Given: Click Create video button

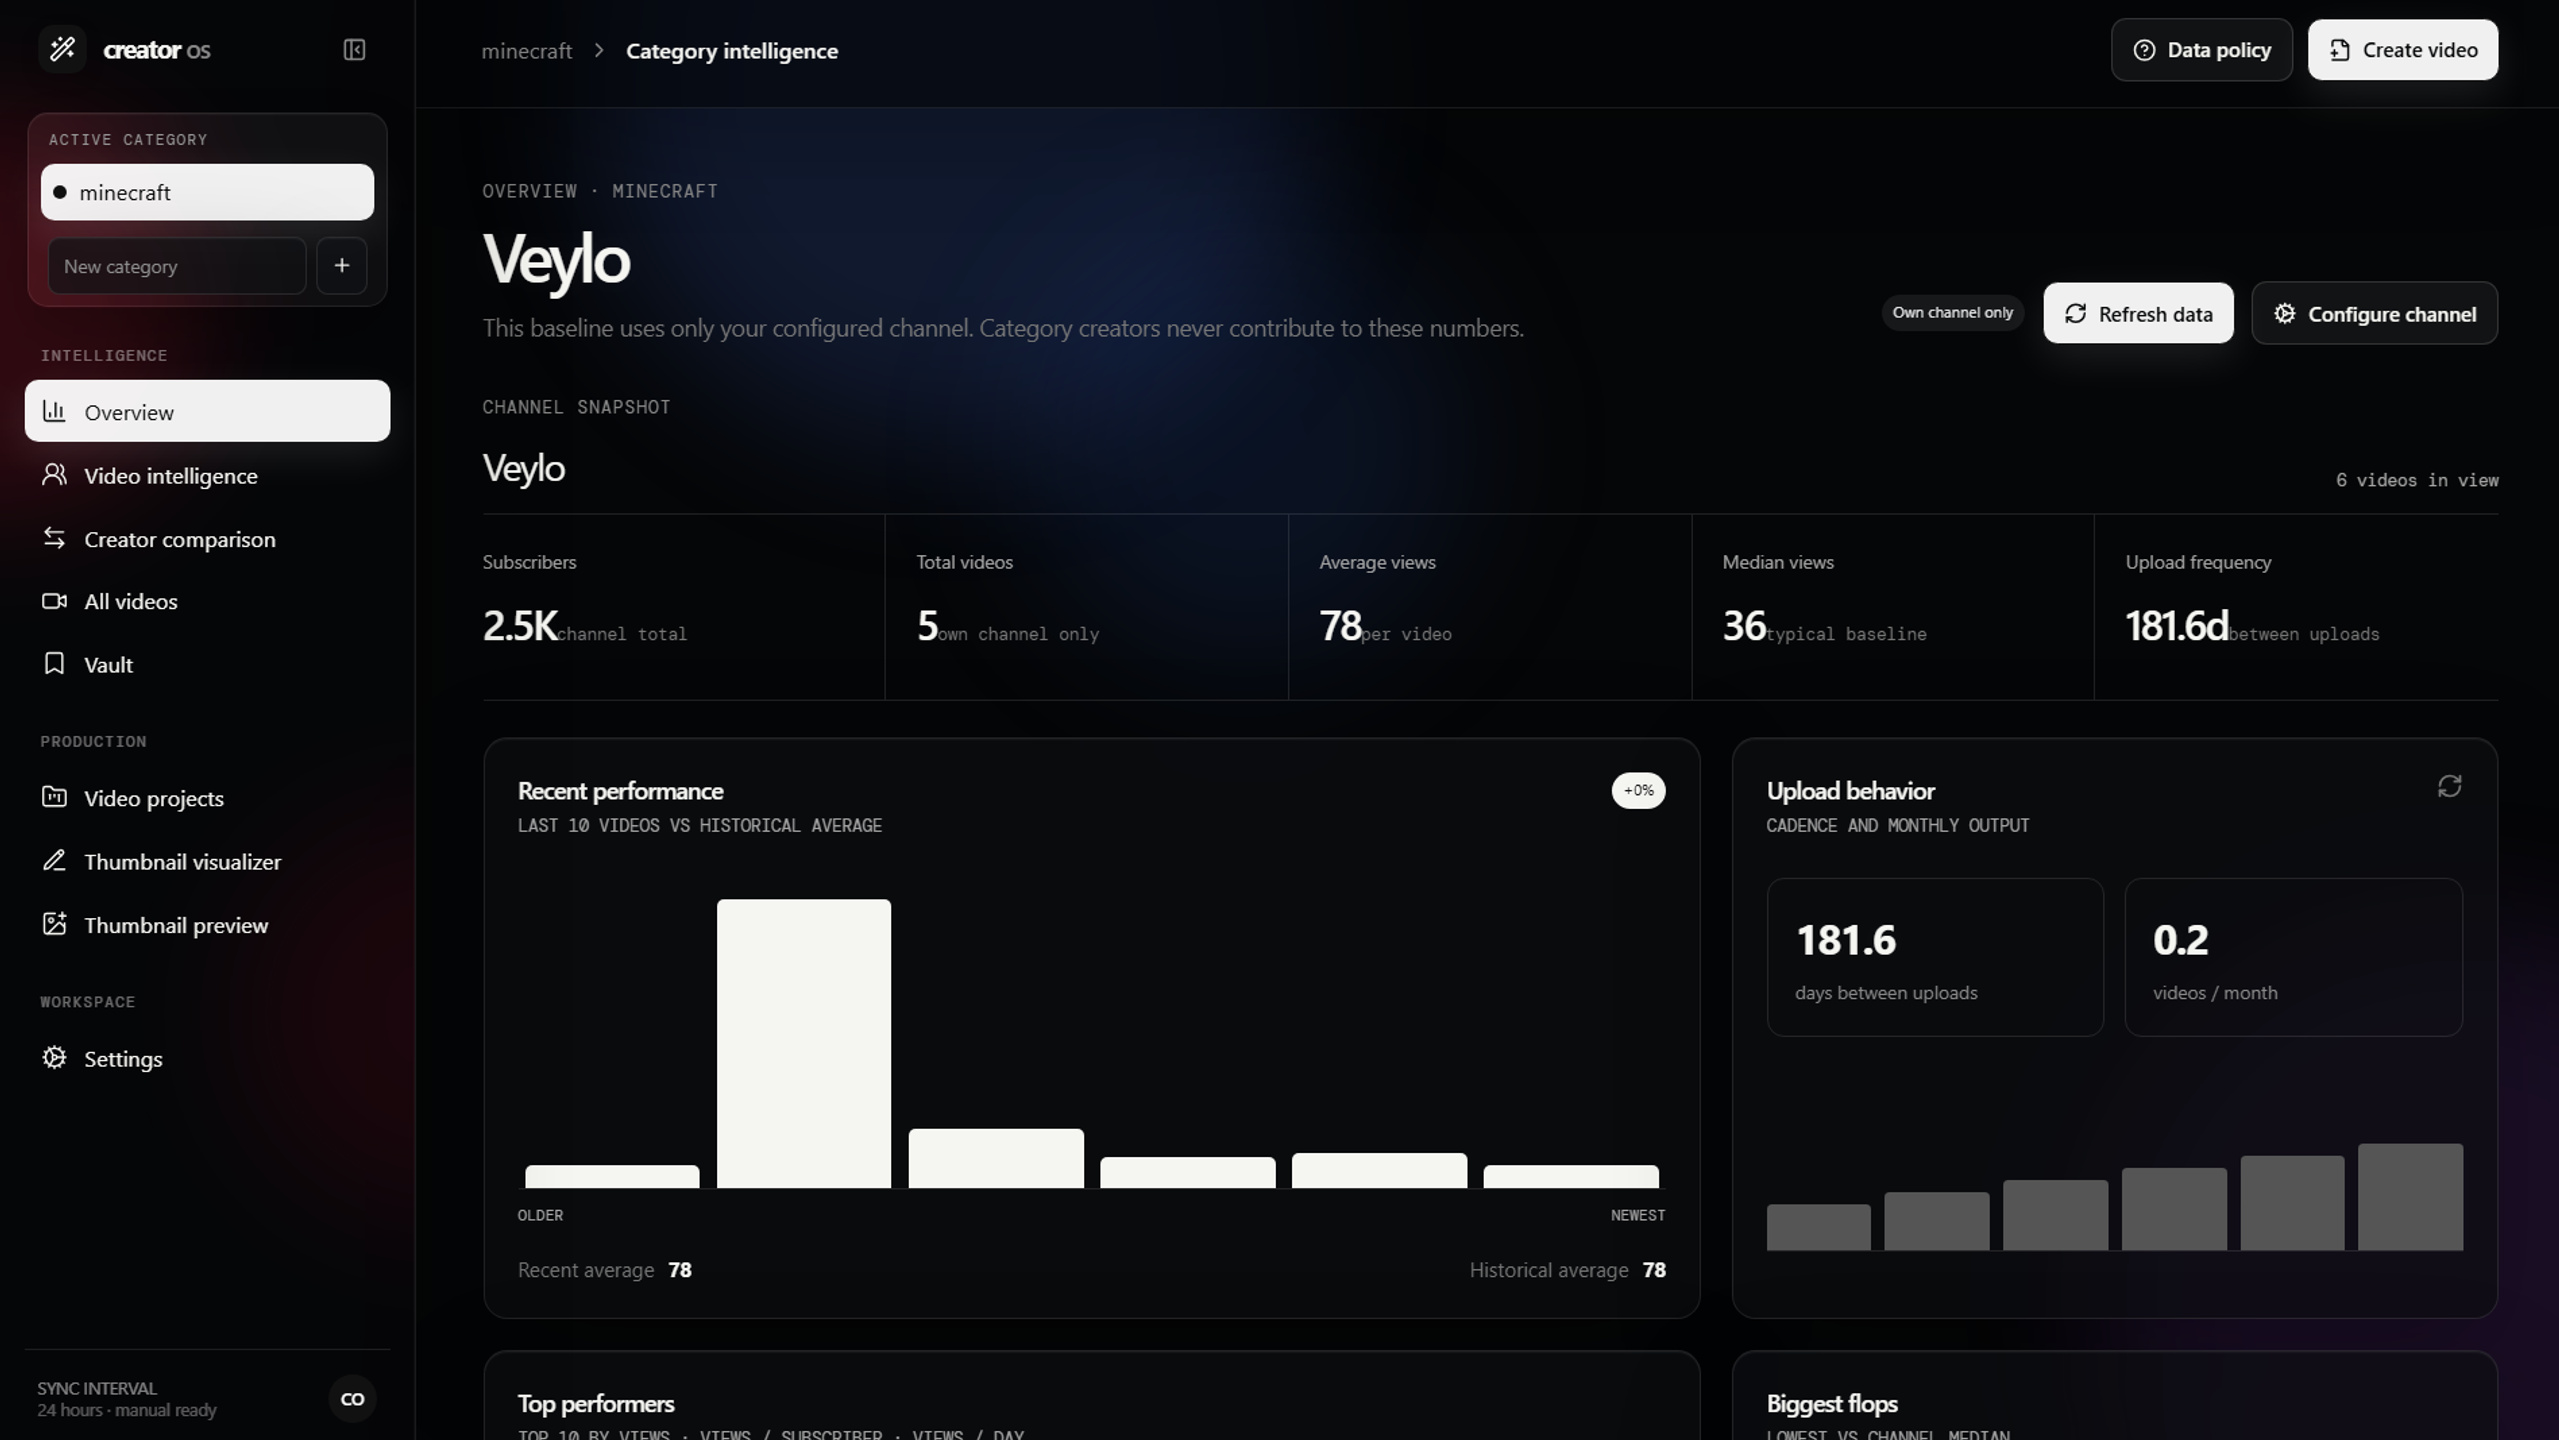Looking at the screenshot, I should point(2402,50).
